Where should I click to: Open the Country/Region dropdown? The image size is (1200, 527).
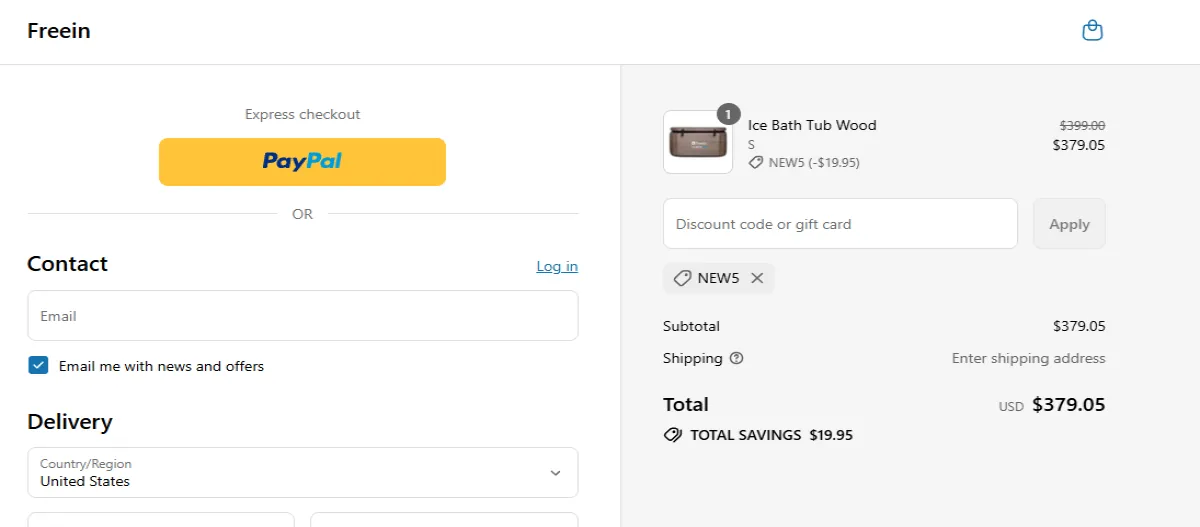pyautogui.click(x=302, y=472)
